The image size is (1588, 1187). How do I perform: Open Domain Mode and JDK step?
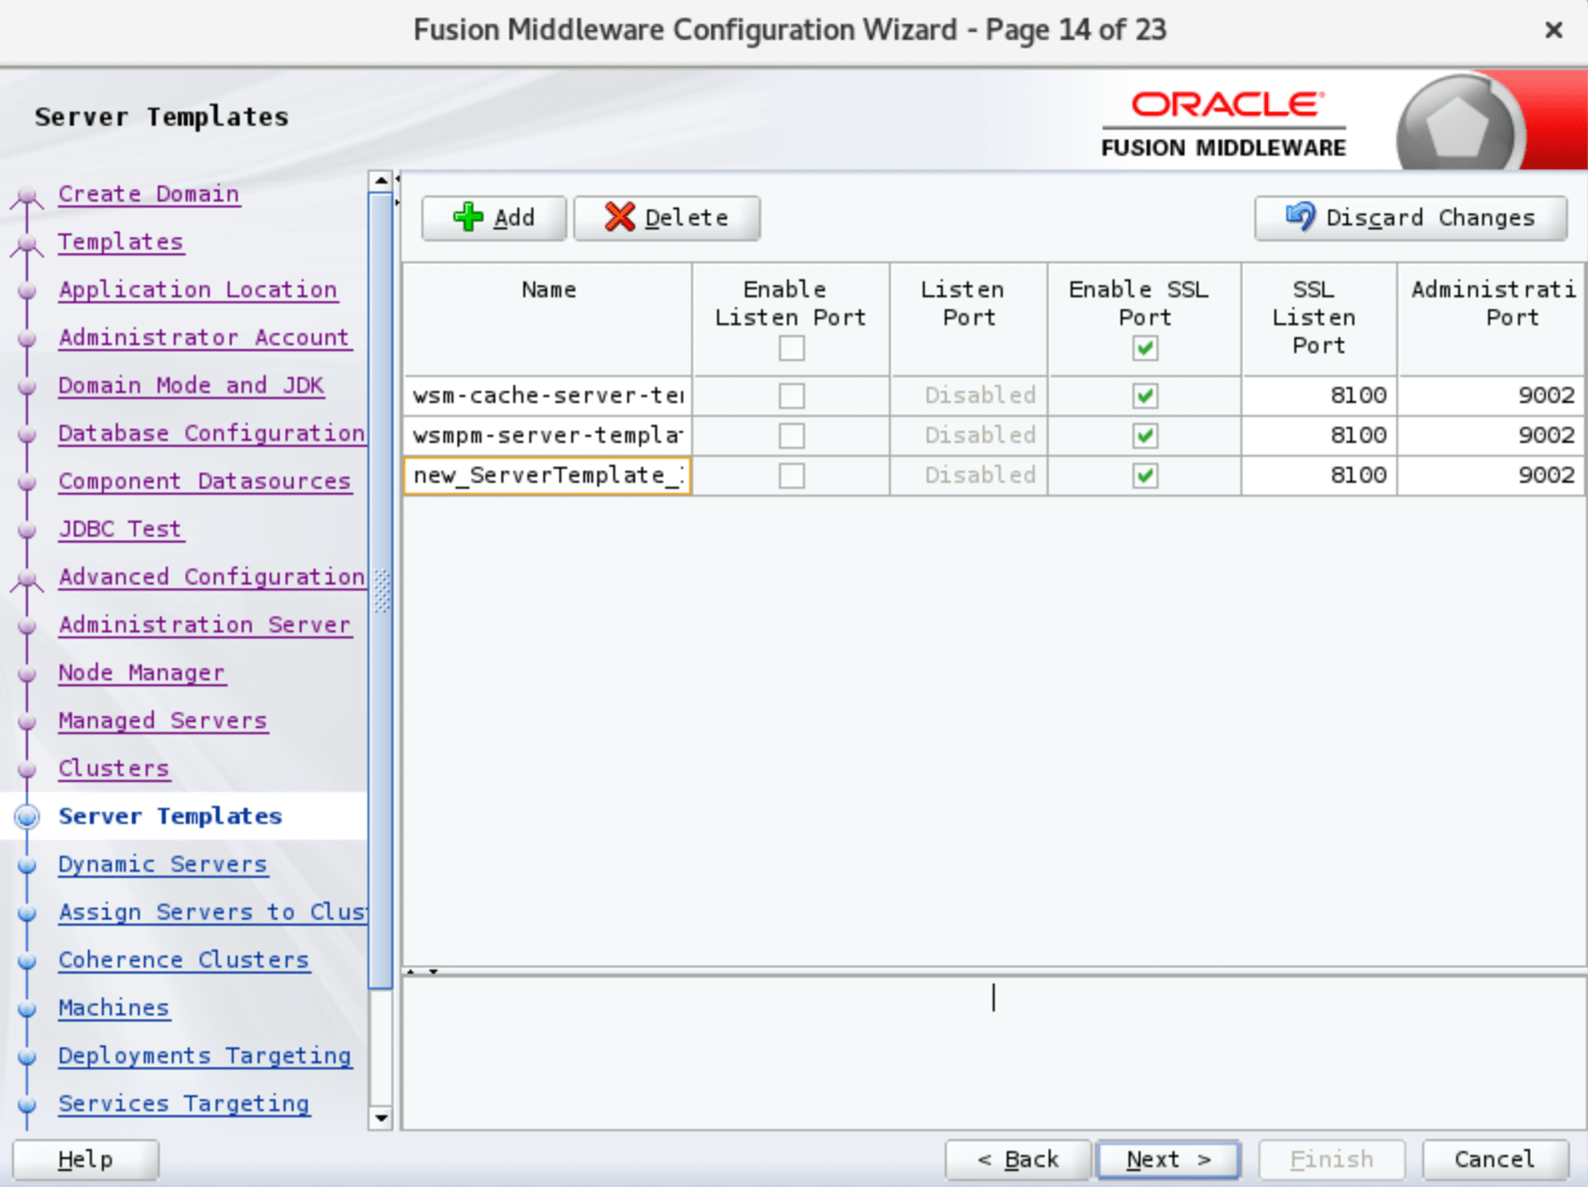pyautogui.click(x=191, y=386)
